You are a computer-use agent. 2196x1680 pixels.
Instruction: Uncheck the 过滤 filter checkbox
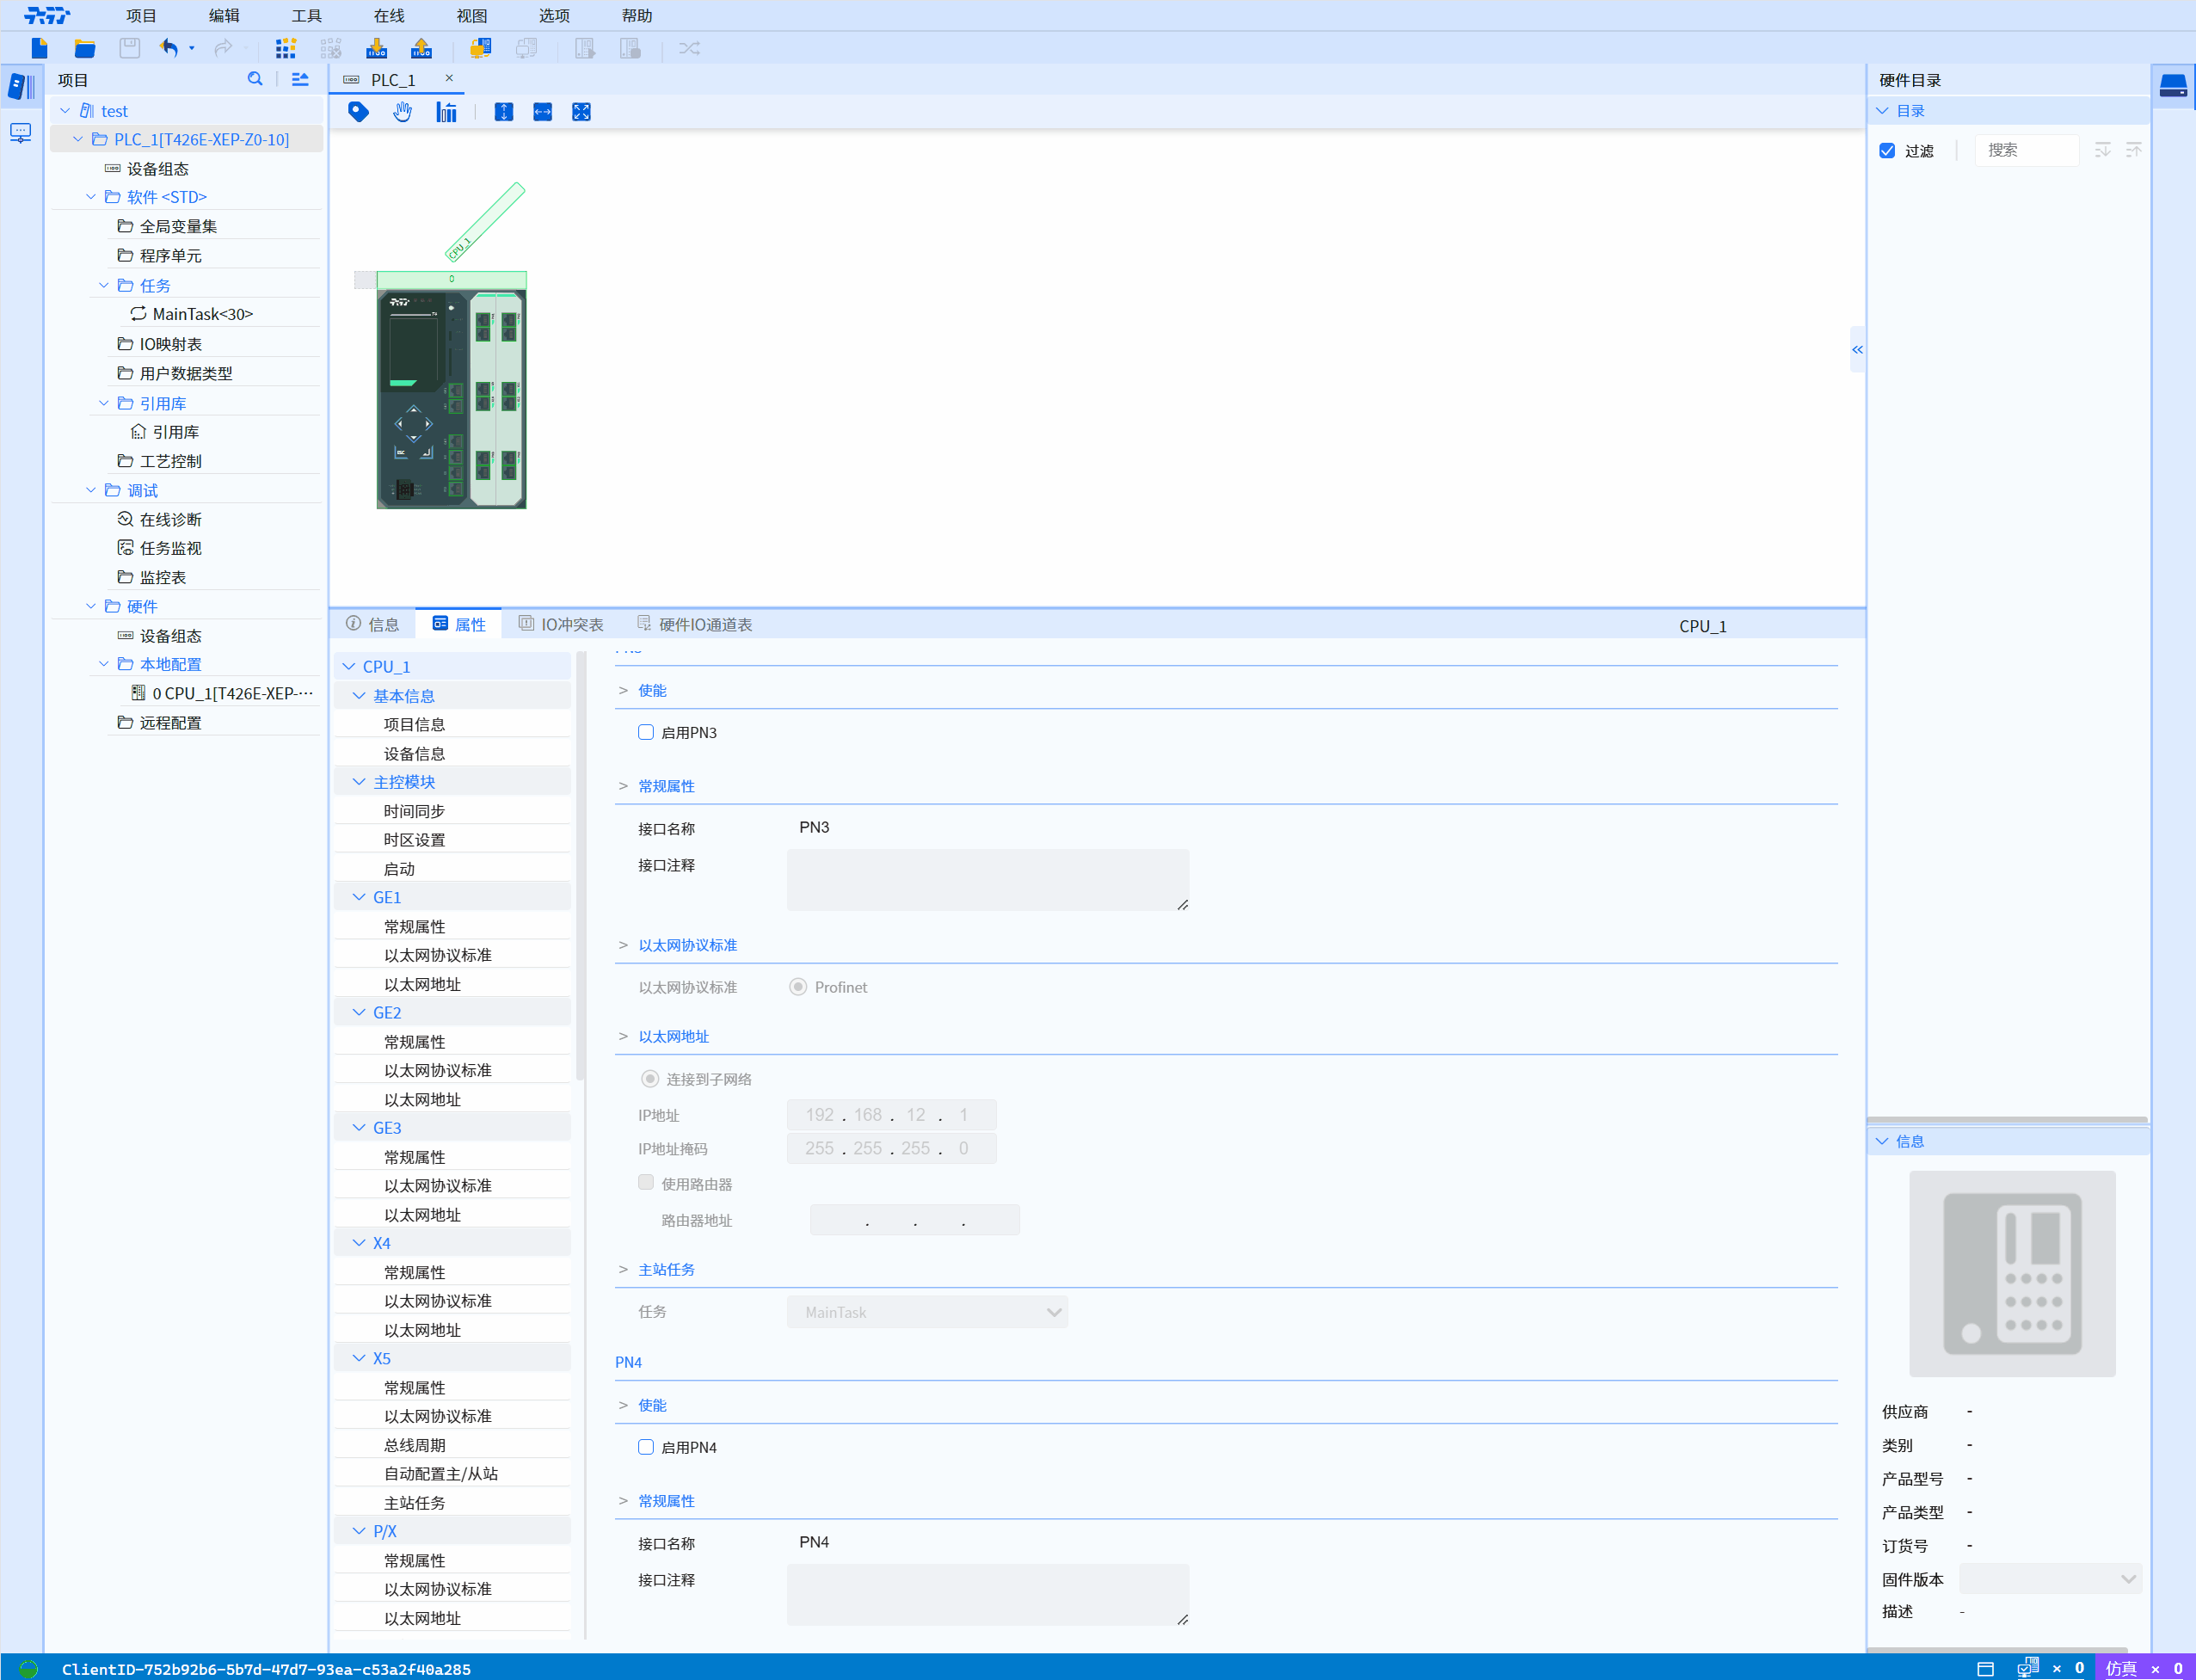coord(1887,151)
